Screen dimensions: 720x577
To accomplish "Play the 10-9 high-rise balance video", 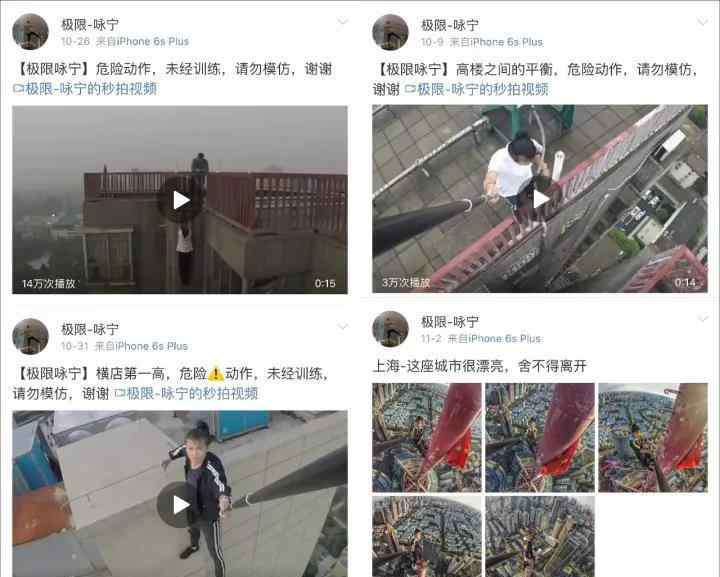I will coord(540,199).
